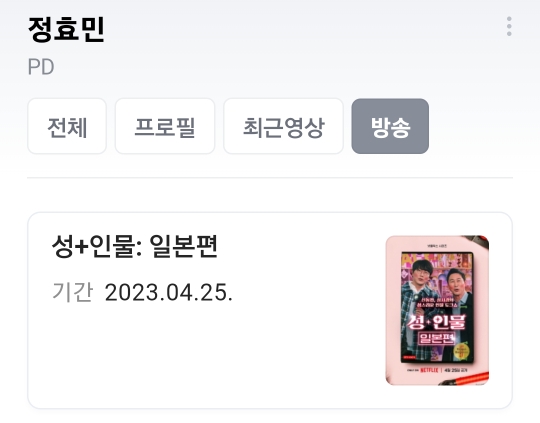Select the boxed 일본편 label on poster
Screen dimensions: 540x423
[436, 339]
